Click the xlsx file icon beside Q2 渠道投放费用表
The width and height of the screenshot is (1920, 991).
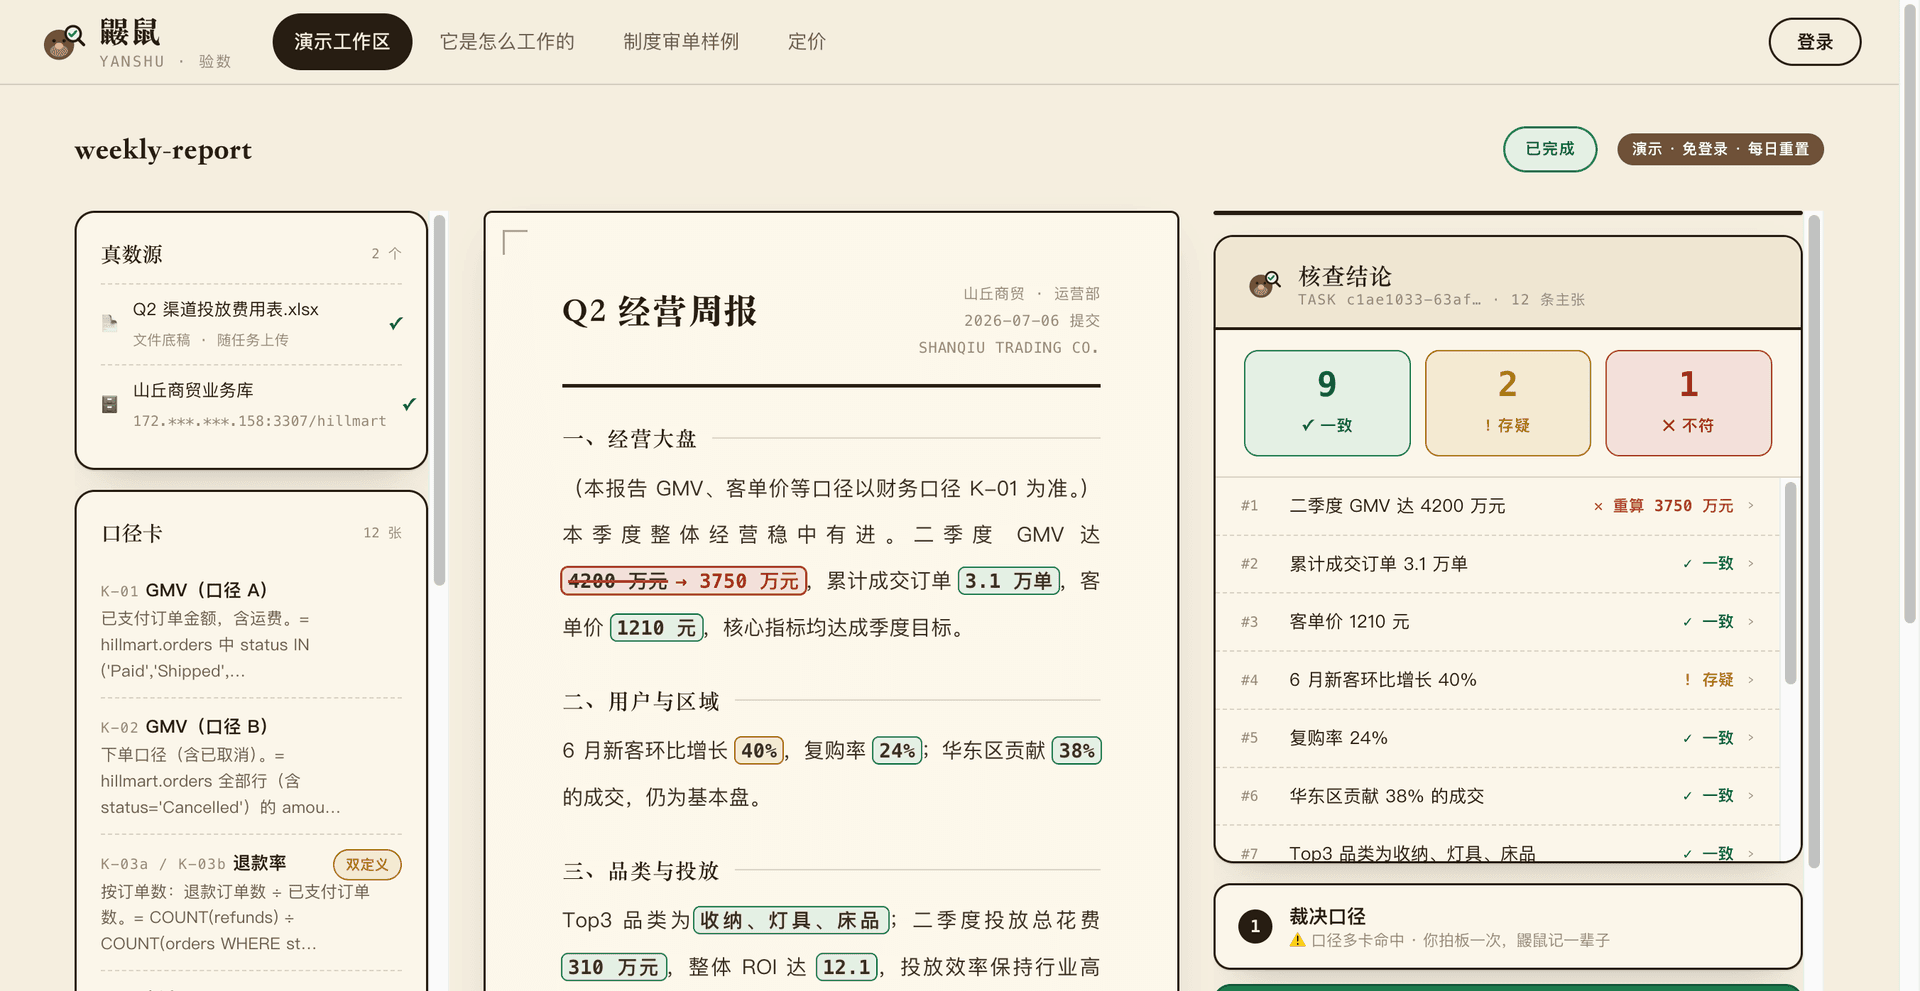pos(110,323)
